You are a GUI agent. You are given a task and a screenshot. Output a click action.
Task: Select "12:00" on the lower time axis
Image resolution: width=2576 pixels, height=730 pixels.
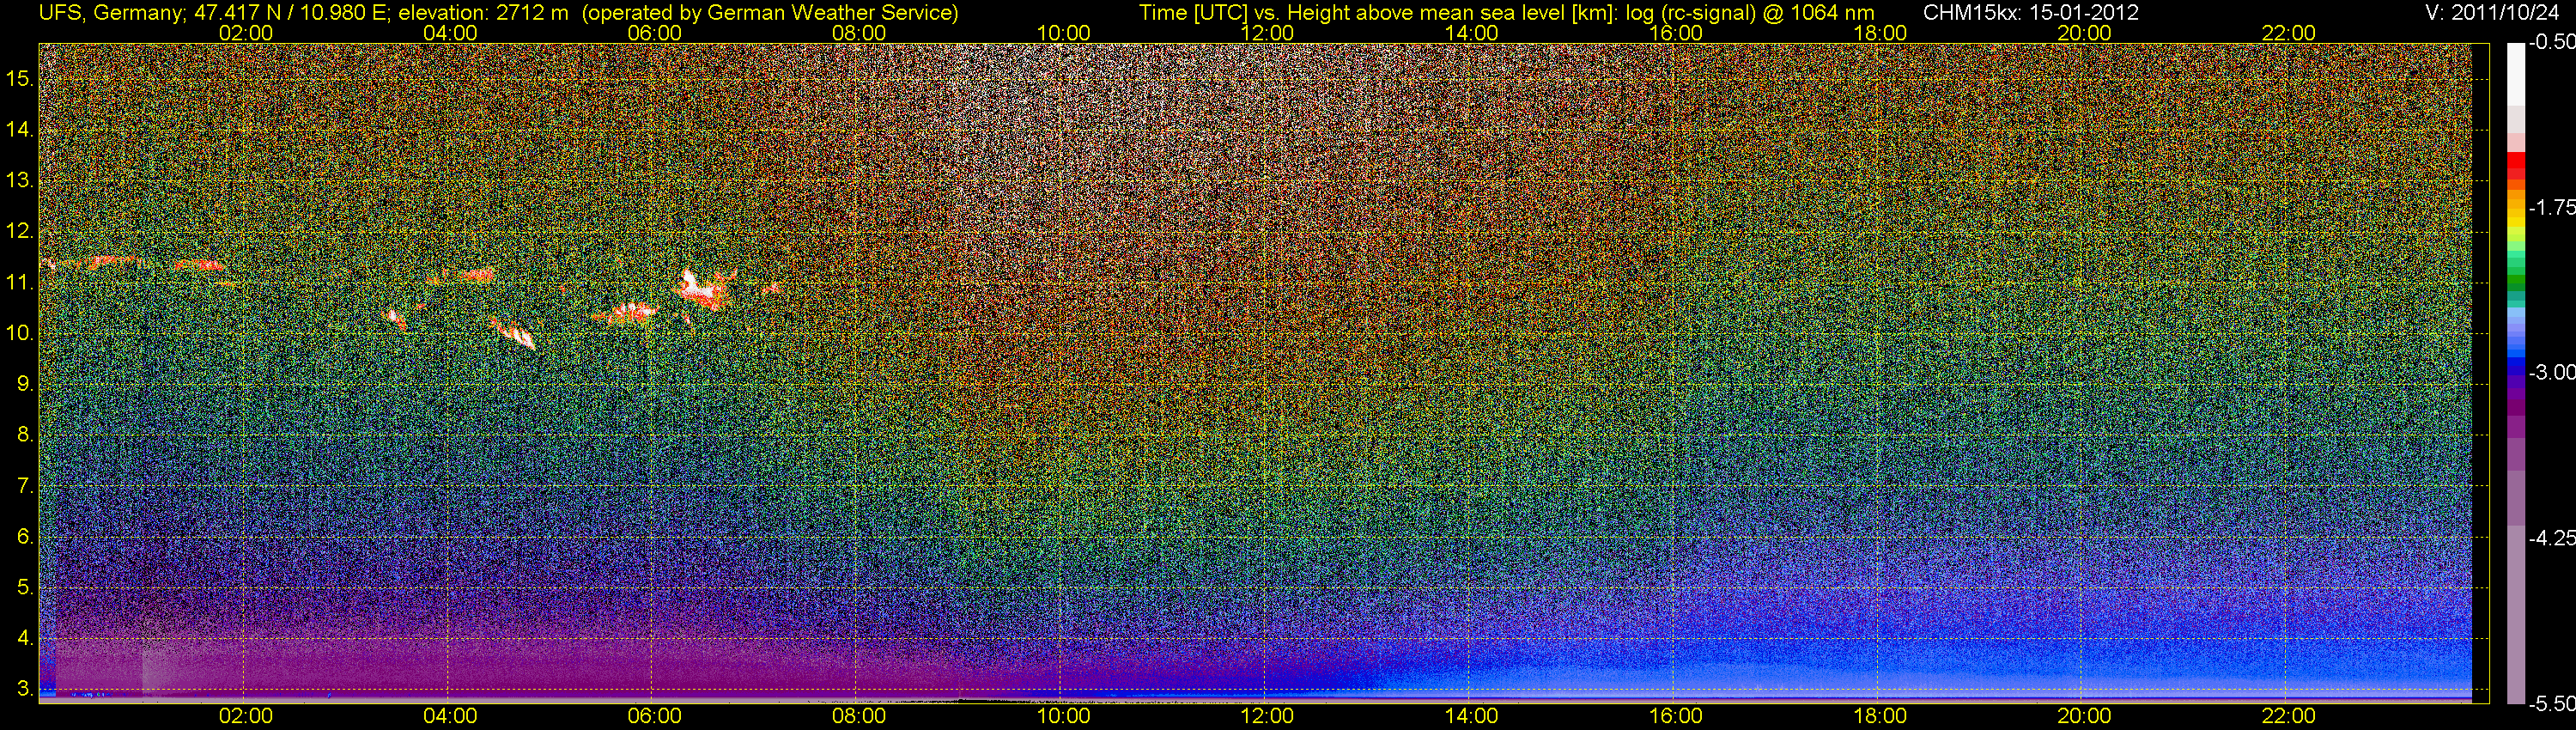click(1267, 716)
